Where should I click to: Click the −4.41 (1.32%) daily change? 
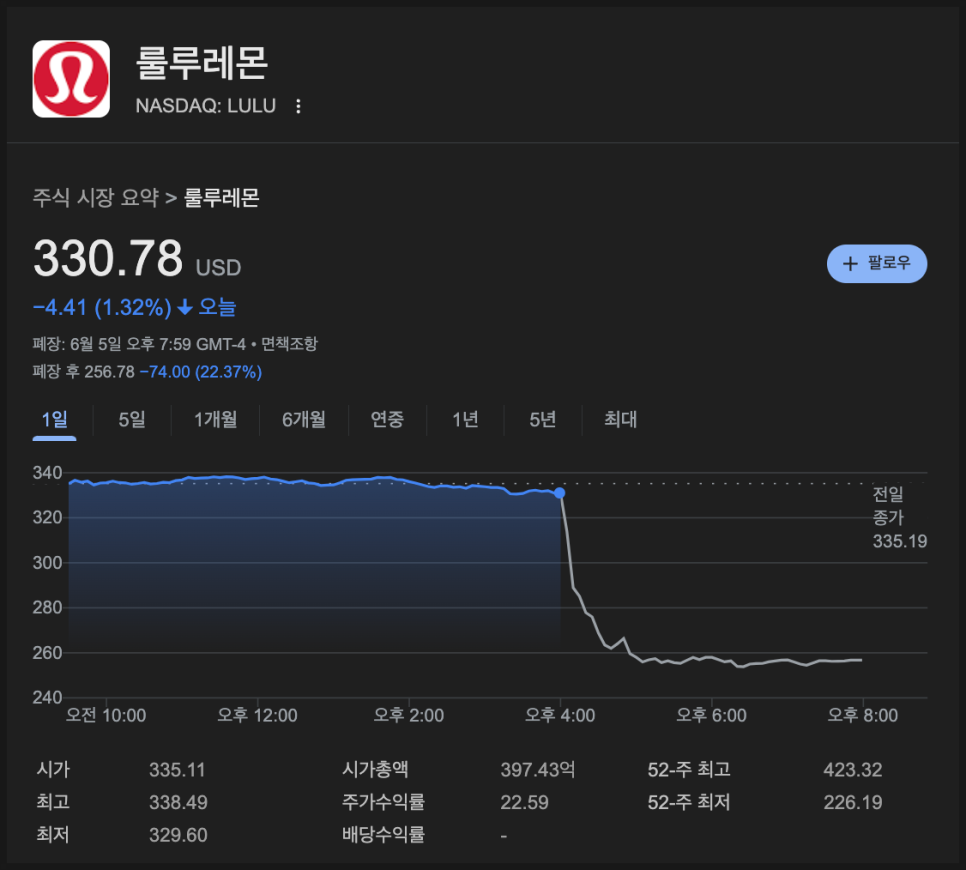tap(102, 307)
